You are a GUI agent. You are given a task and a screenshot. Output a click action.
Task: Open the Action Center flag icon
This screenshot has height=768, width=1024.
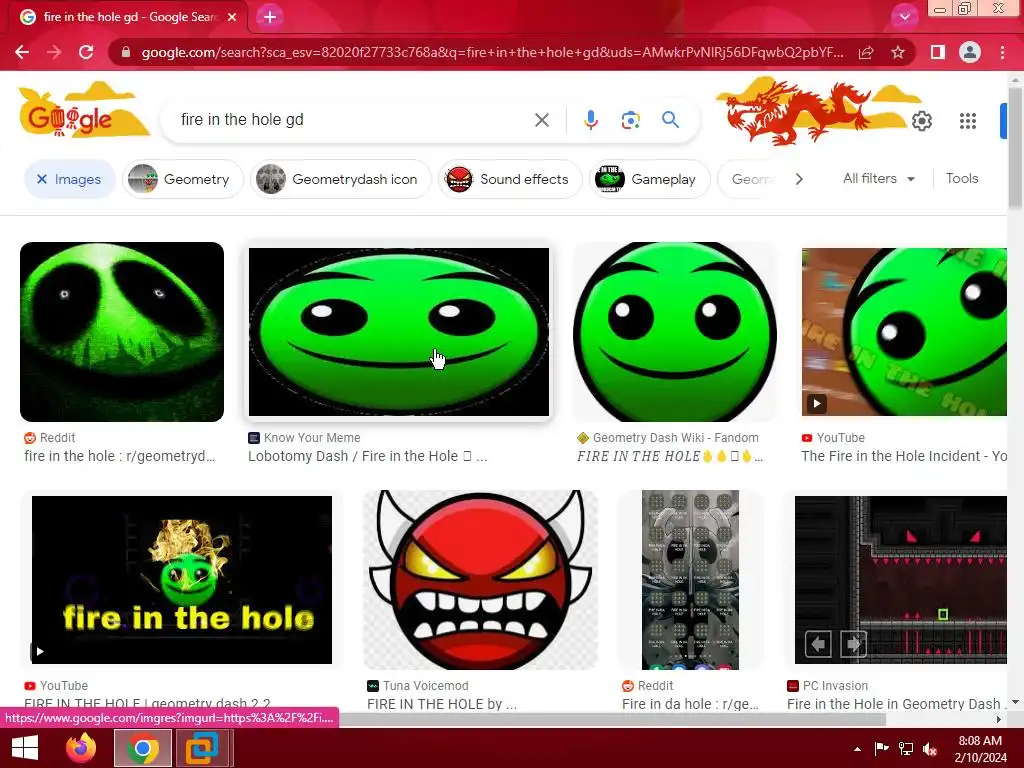[x=881, y=749]
